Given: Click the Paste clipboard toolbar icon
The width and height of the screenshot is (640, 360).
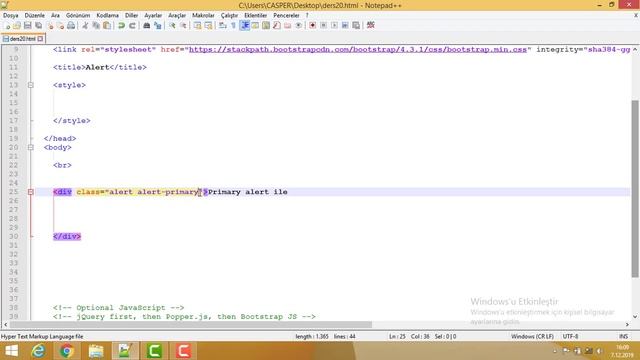Looking at the screenshot, I should 107,25.
